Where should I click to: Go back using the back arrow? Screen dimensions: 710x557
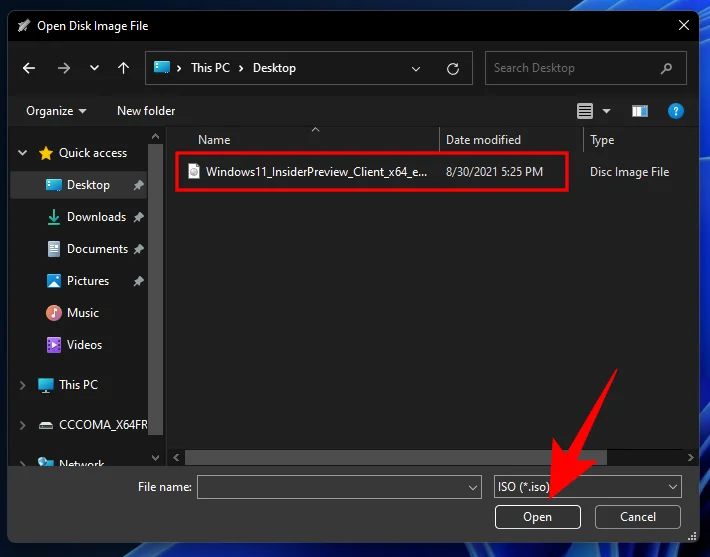pos(29,68)
